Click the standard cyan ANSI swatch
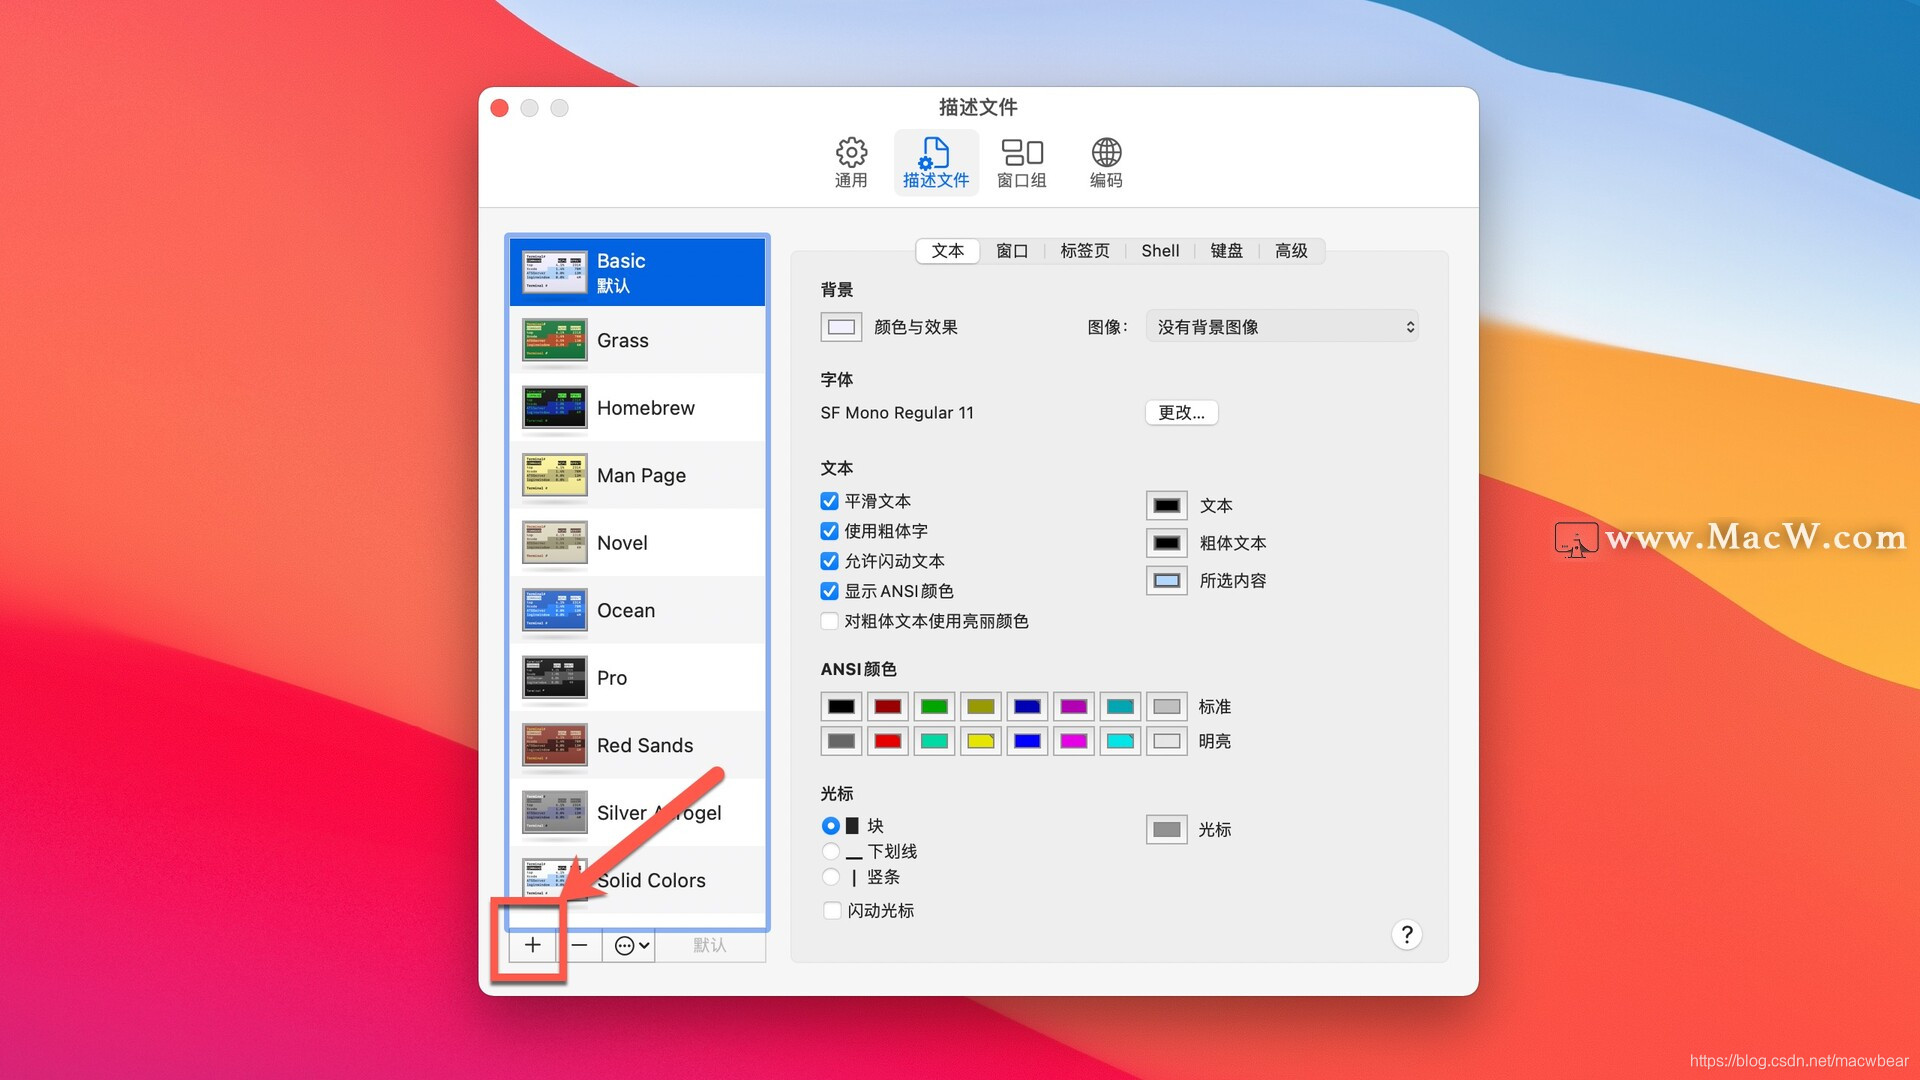The width and height of the screenshot is (1920, 1080). (1120, 706)
